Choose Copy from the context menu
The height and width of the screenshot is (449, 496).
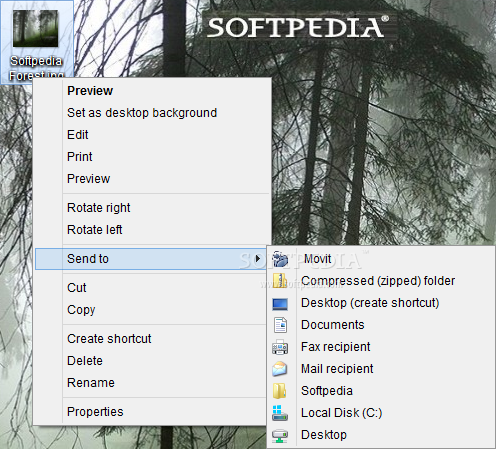pyautogui.click(x=81, y=310)
